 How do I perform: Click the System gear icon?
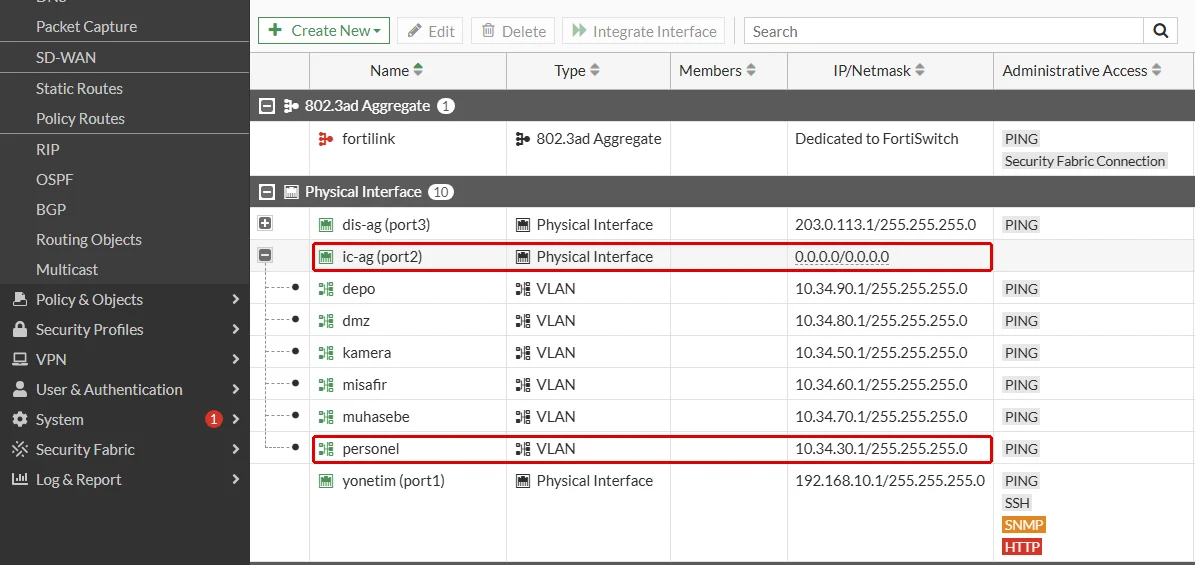pos(21,419)
